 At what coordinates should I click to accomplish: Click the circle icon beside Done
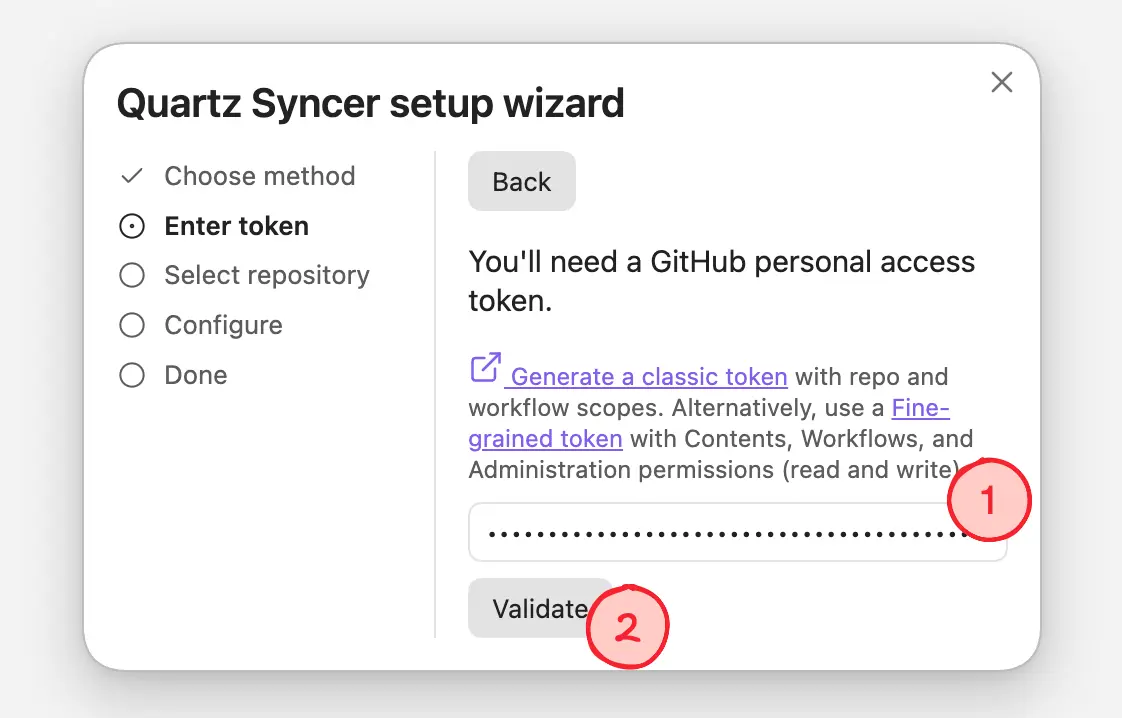pos(132,375)
